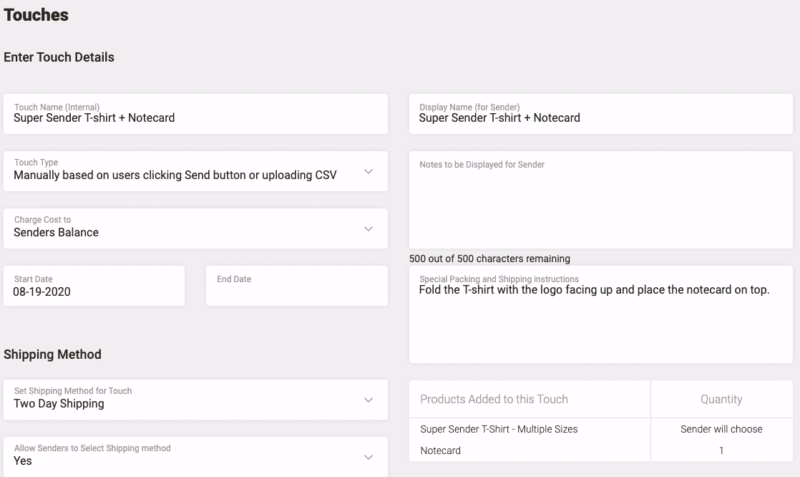Click the Quantity column header

(721, 399)
